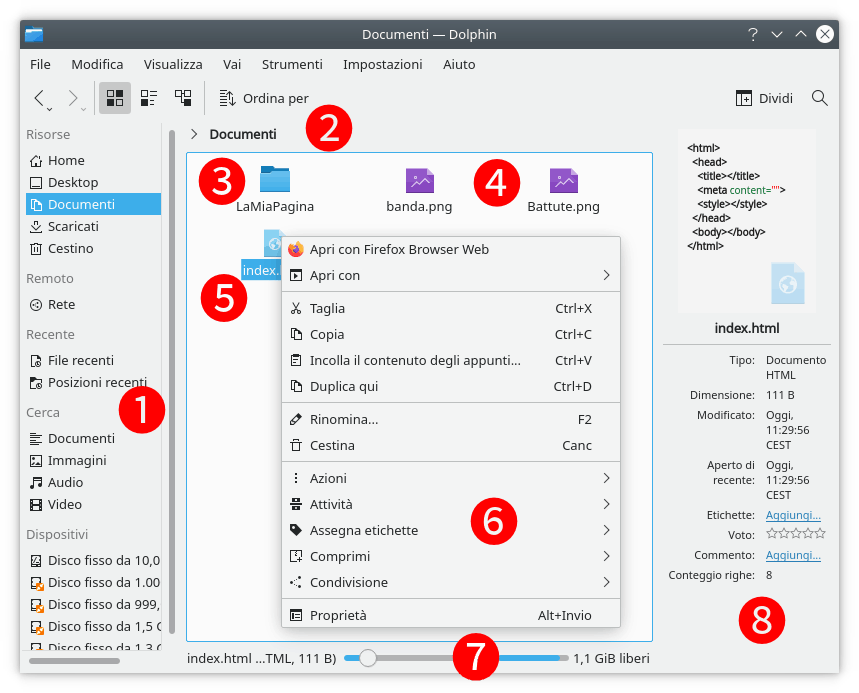Click the search magnifier icon

819,98
